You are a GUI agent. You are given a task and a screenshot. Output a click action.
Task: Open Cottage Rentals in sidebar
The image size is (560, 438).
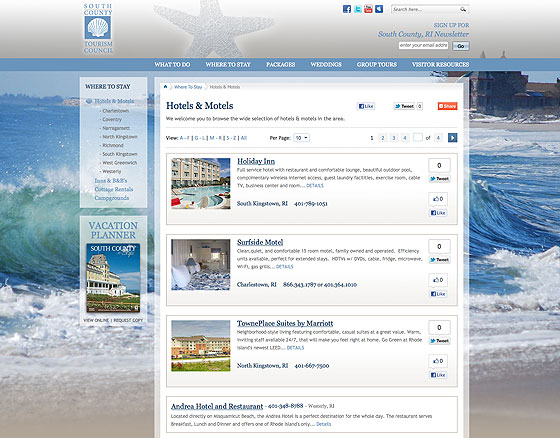point(114,189)
